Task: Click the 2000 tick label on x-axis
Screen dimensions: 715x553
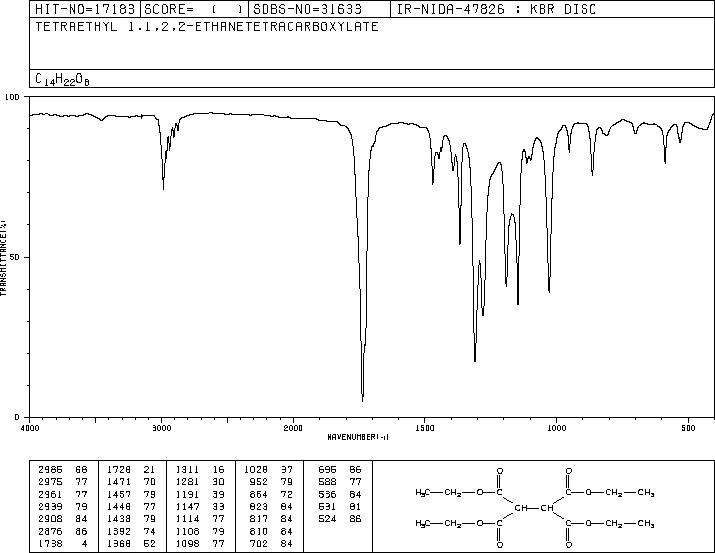Action: (x=293, y=428)
